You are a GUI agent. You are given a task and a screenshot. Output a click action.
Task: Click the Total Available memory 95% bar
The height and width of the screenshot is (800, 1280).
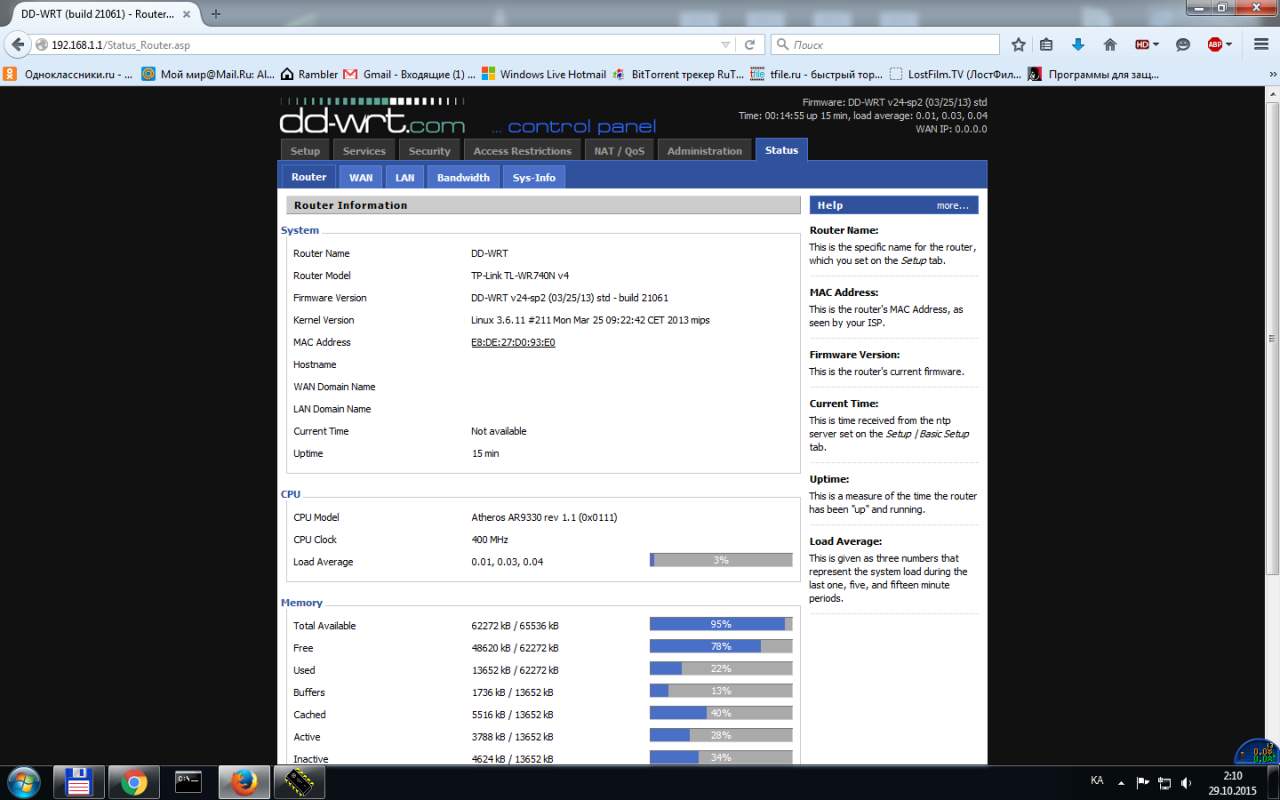pos(720,624)
